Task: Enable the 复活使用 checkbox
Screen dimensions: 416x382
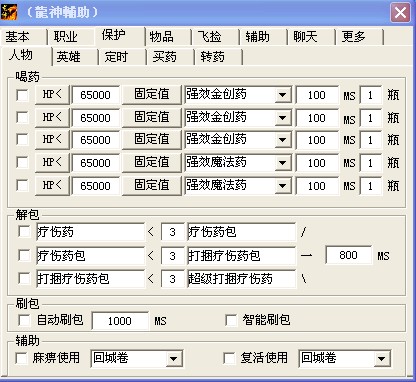Action: (229, 358)
